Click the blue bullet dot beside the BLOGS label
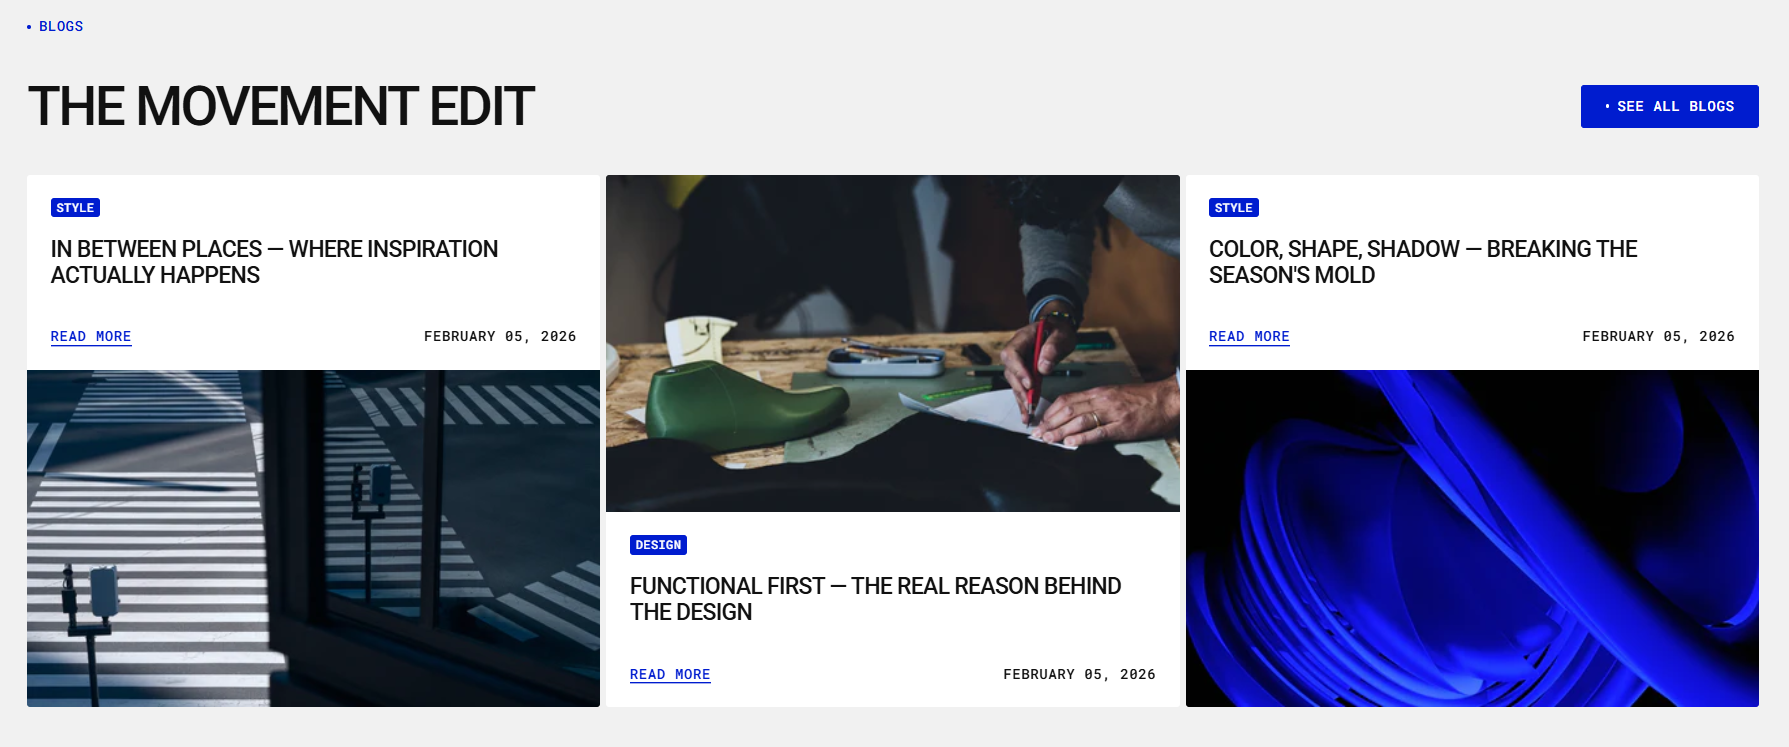Viewport: 1789px width, 747px height. click(29, 27)
